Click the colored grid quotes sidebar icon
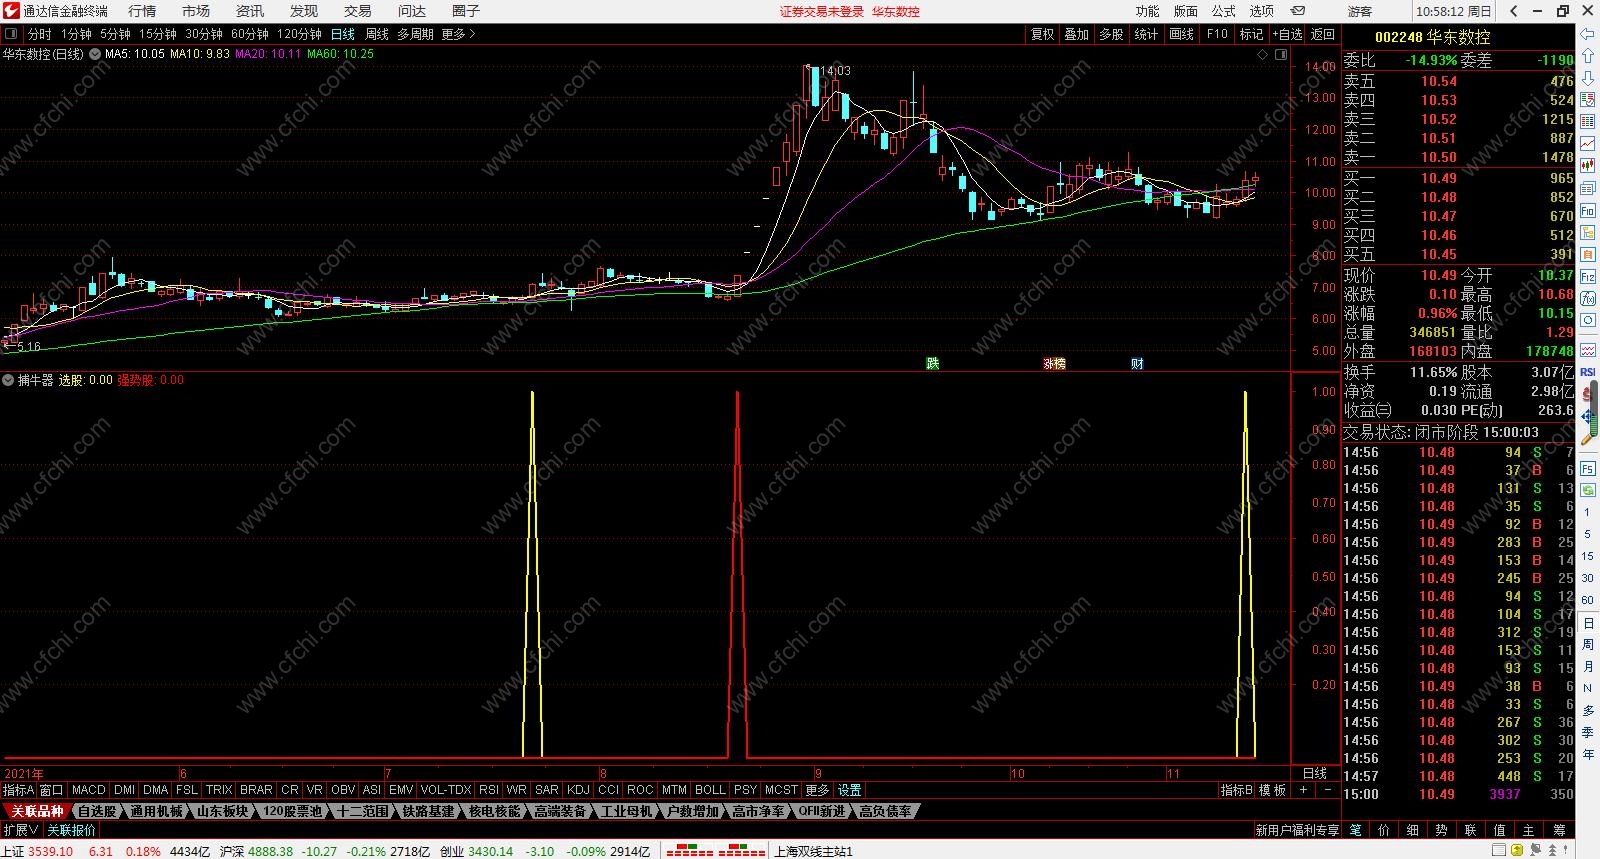 (1587, 121)
